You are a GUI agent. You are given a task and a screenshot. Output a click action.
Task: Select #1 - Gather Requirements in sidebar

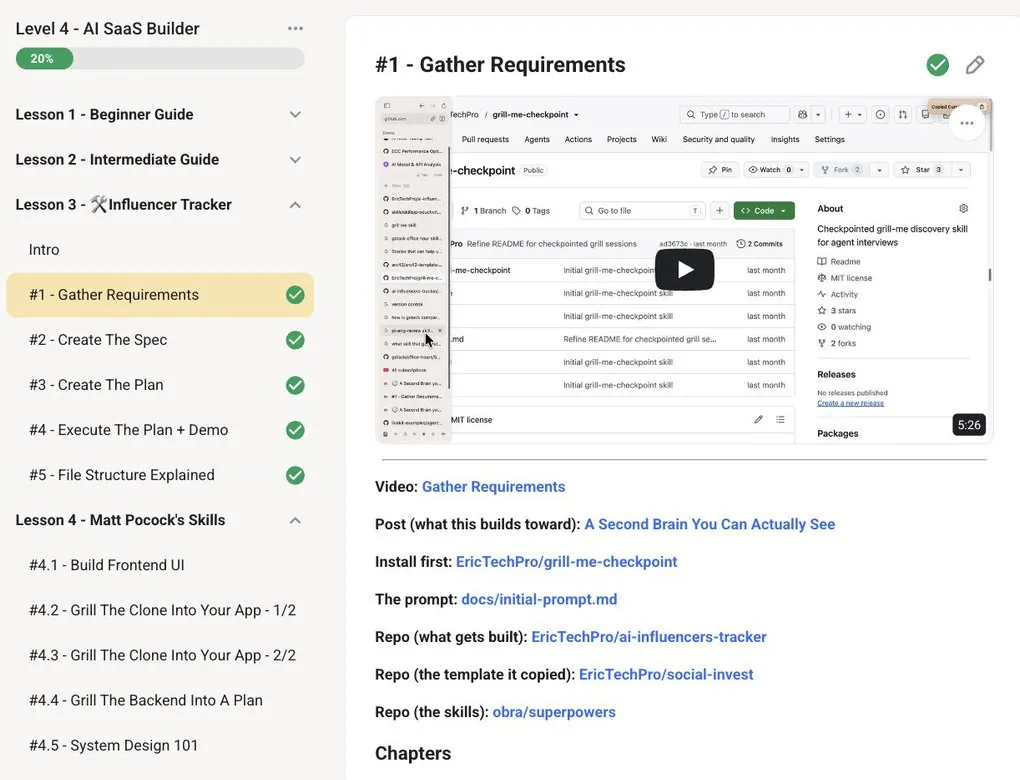160,295
